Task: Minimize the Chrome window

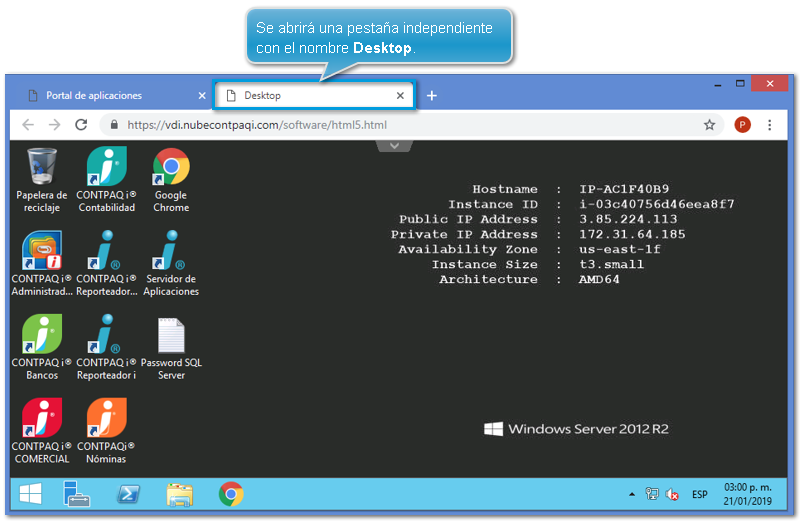Action: tap(717, 84)
